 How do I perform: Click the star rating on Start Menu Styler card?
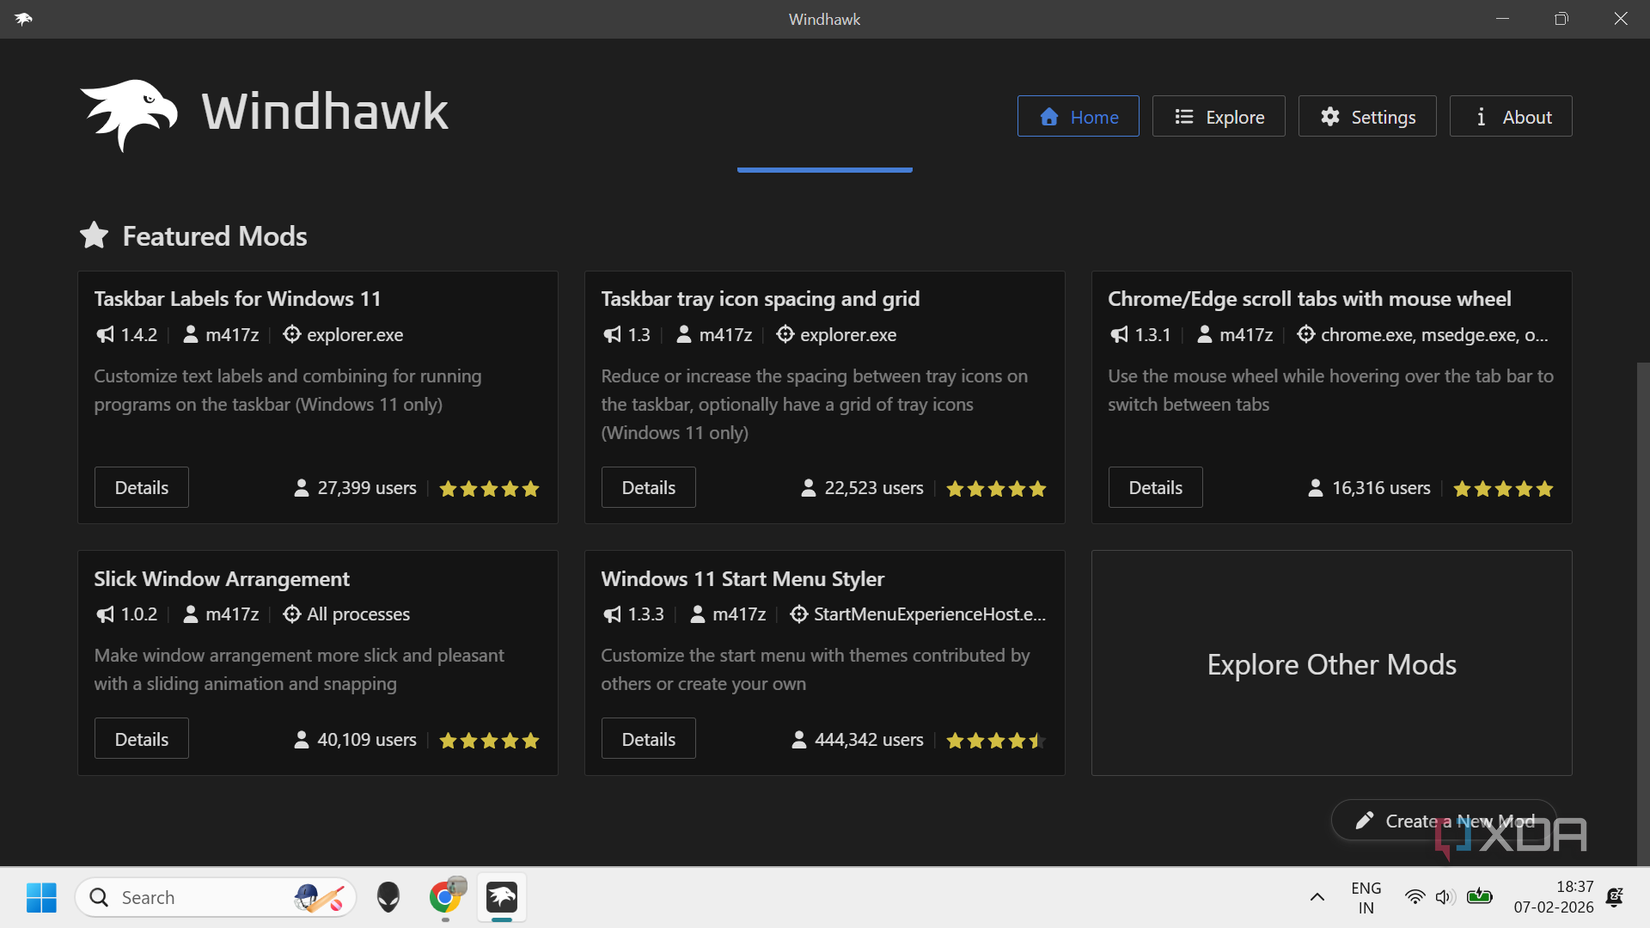tap(996, 741)
